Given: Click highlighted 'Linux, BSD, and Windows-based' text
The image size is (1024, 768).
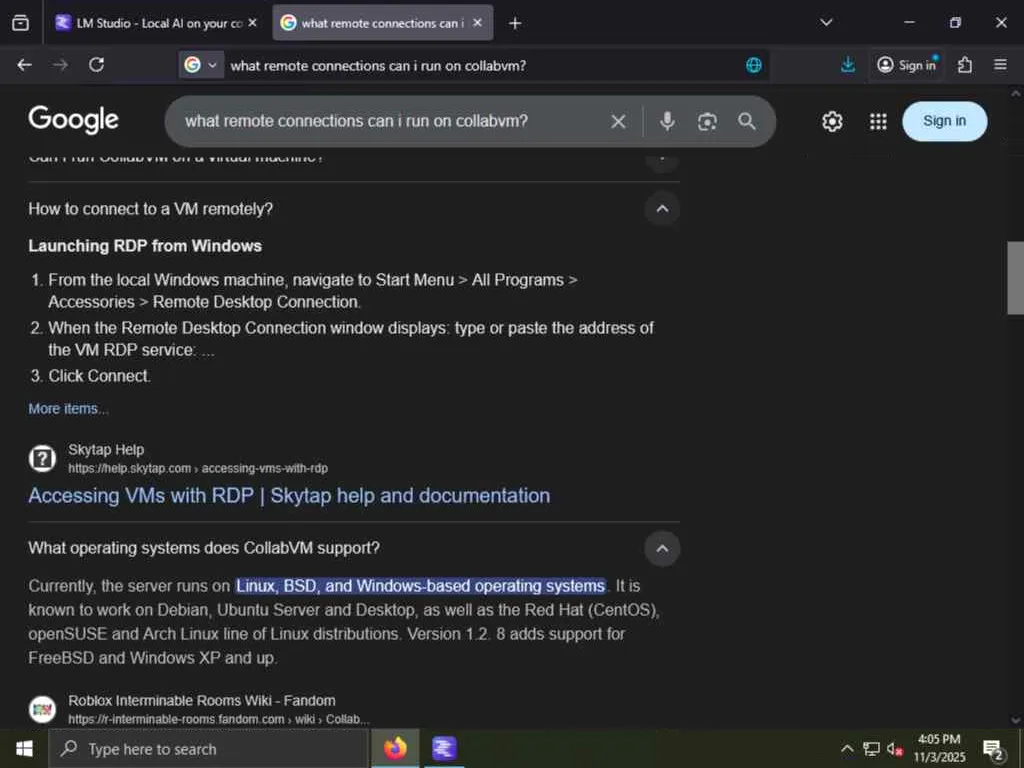Looking at the screenshot, I should point(421,586).
